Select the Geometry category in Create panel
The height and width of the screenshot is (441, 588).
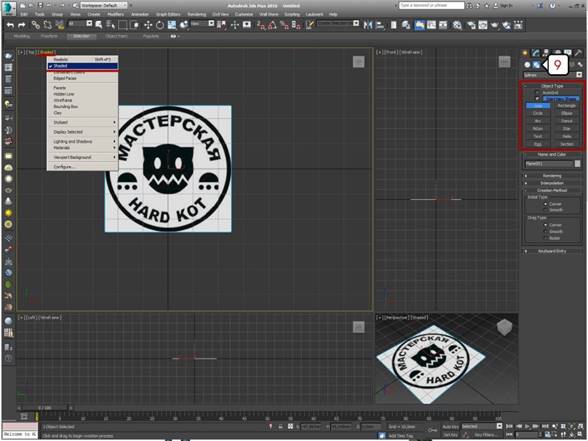point(527,64)
